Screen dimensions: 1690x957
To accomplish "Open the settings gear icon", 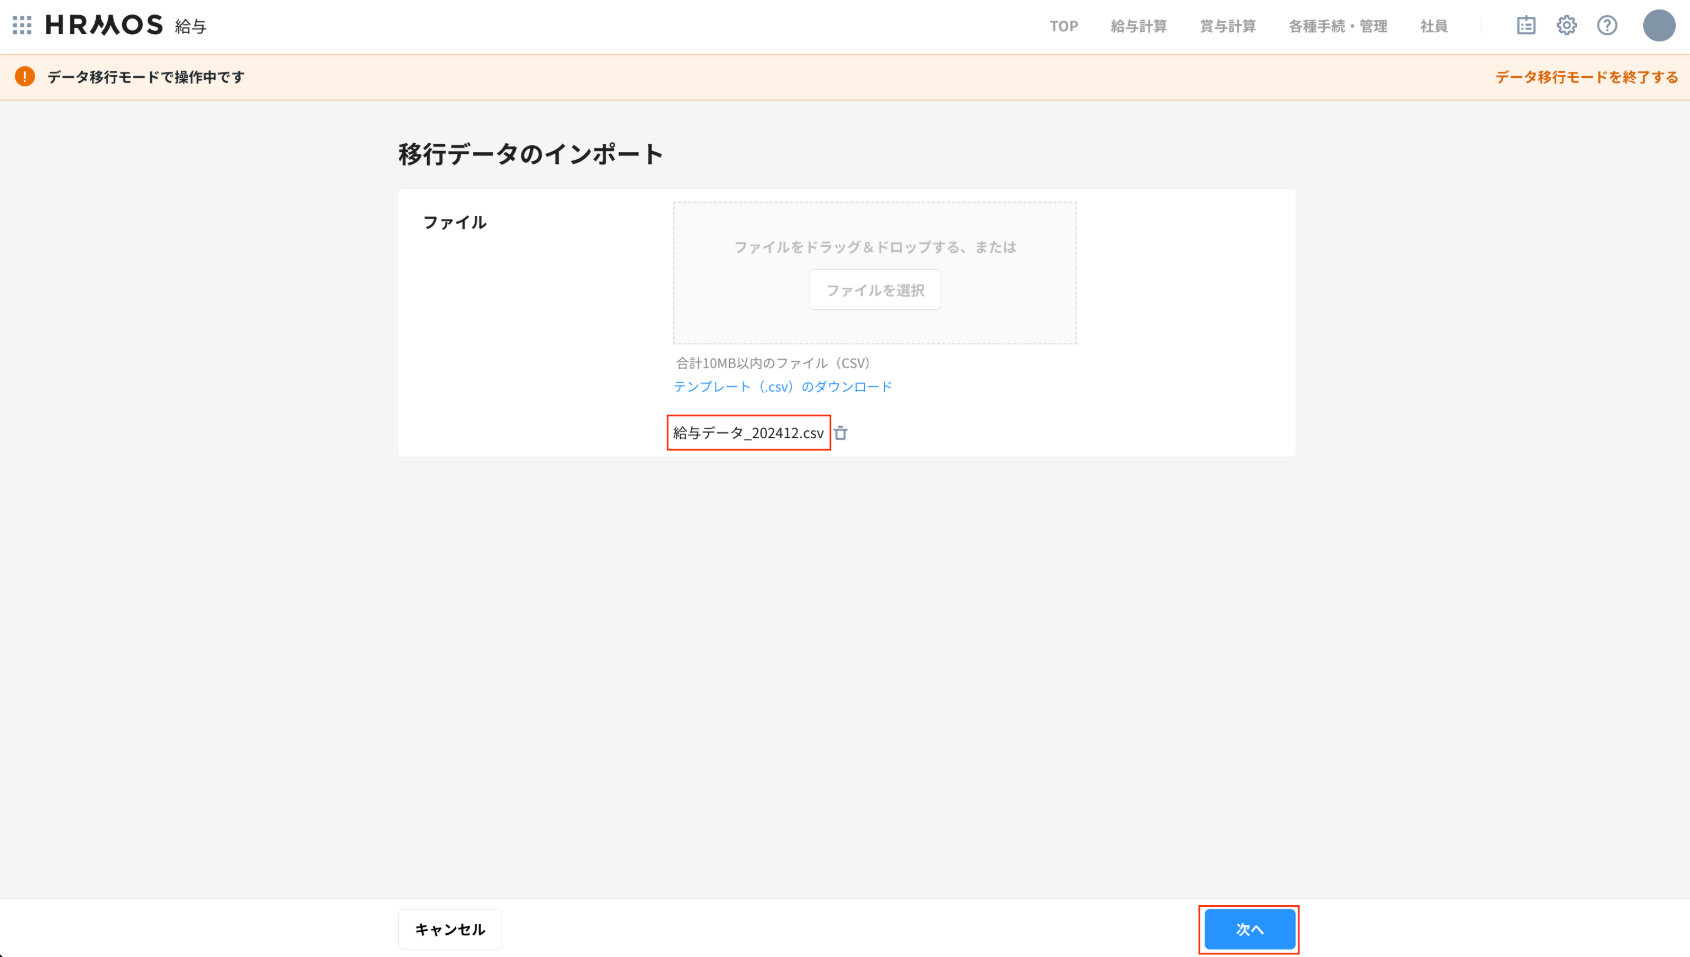I will (1566, 26).
